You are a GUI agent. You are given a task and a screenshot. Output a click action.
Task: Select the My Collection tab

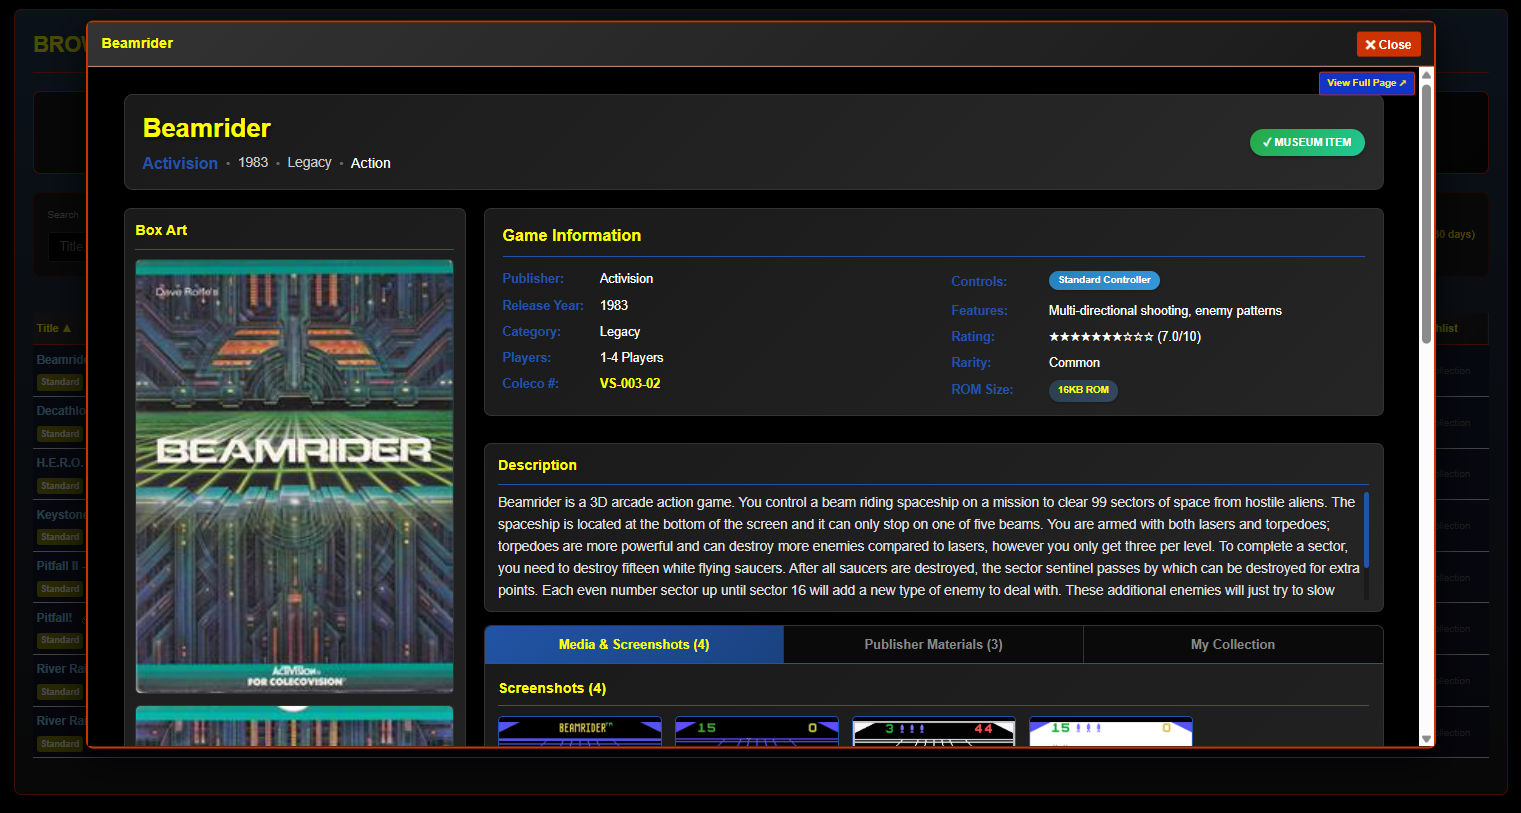(1232, 645)
